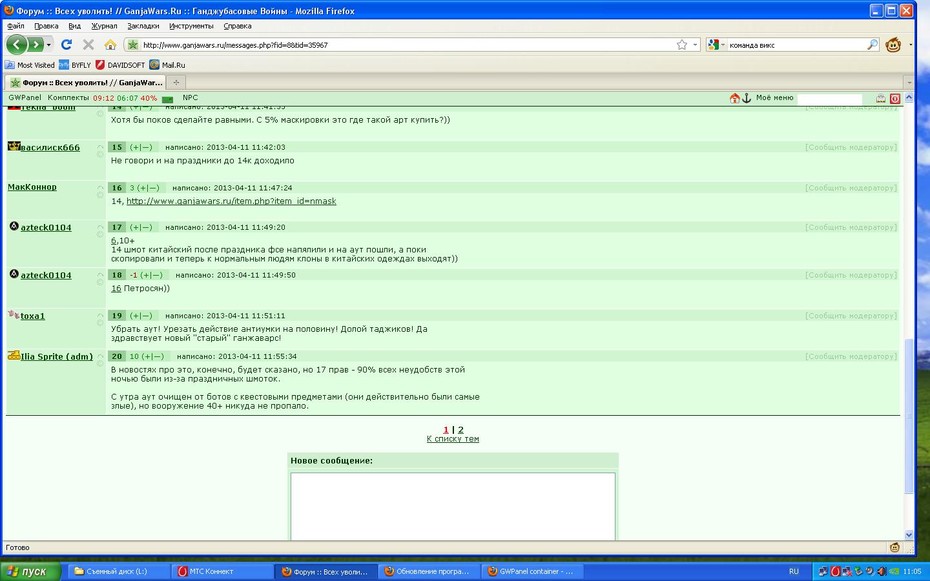Go back with the green back arrow
930x581 pixels.
pyautogui.click(x=17, y=44)
